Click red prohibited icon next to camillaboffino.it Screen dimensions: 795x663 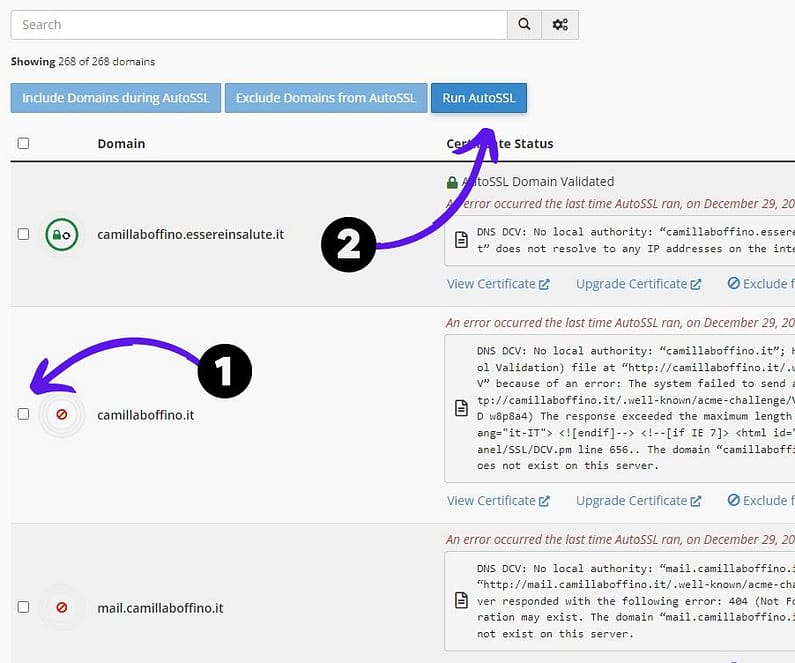[x=62, y=415]
